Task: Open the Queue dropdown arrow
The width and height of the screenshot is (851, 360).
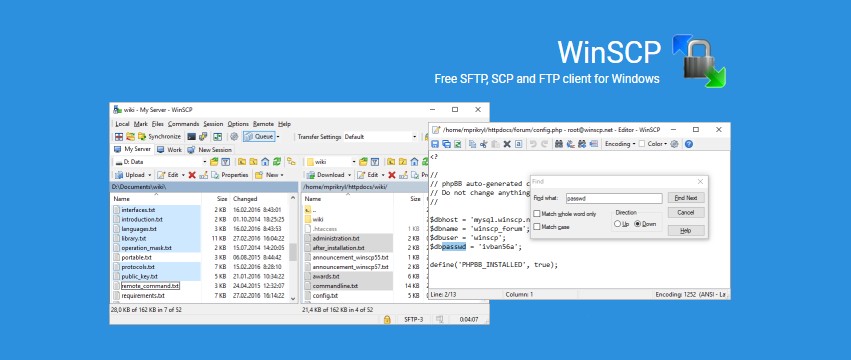Action: click(278, 136)
